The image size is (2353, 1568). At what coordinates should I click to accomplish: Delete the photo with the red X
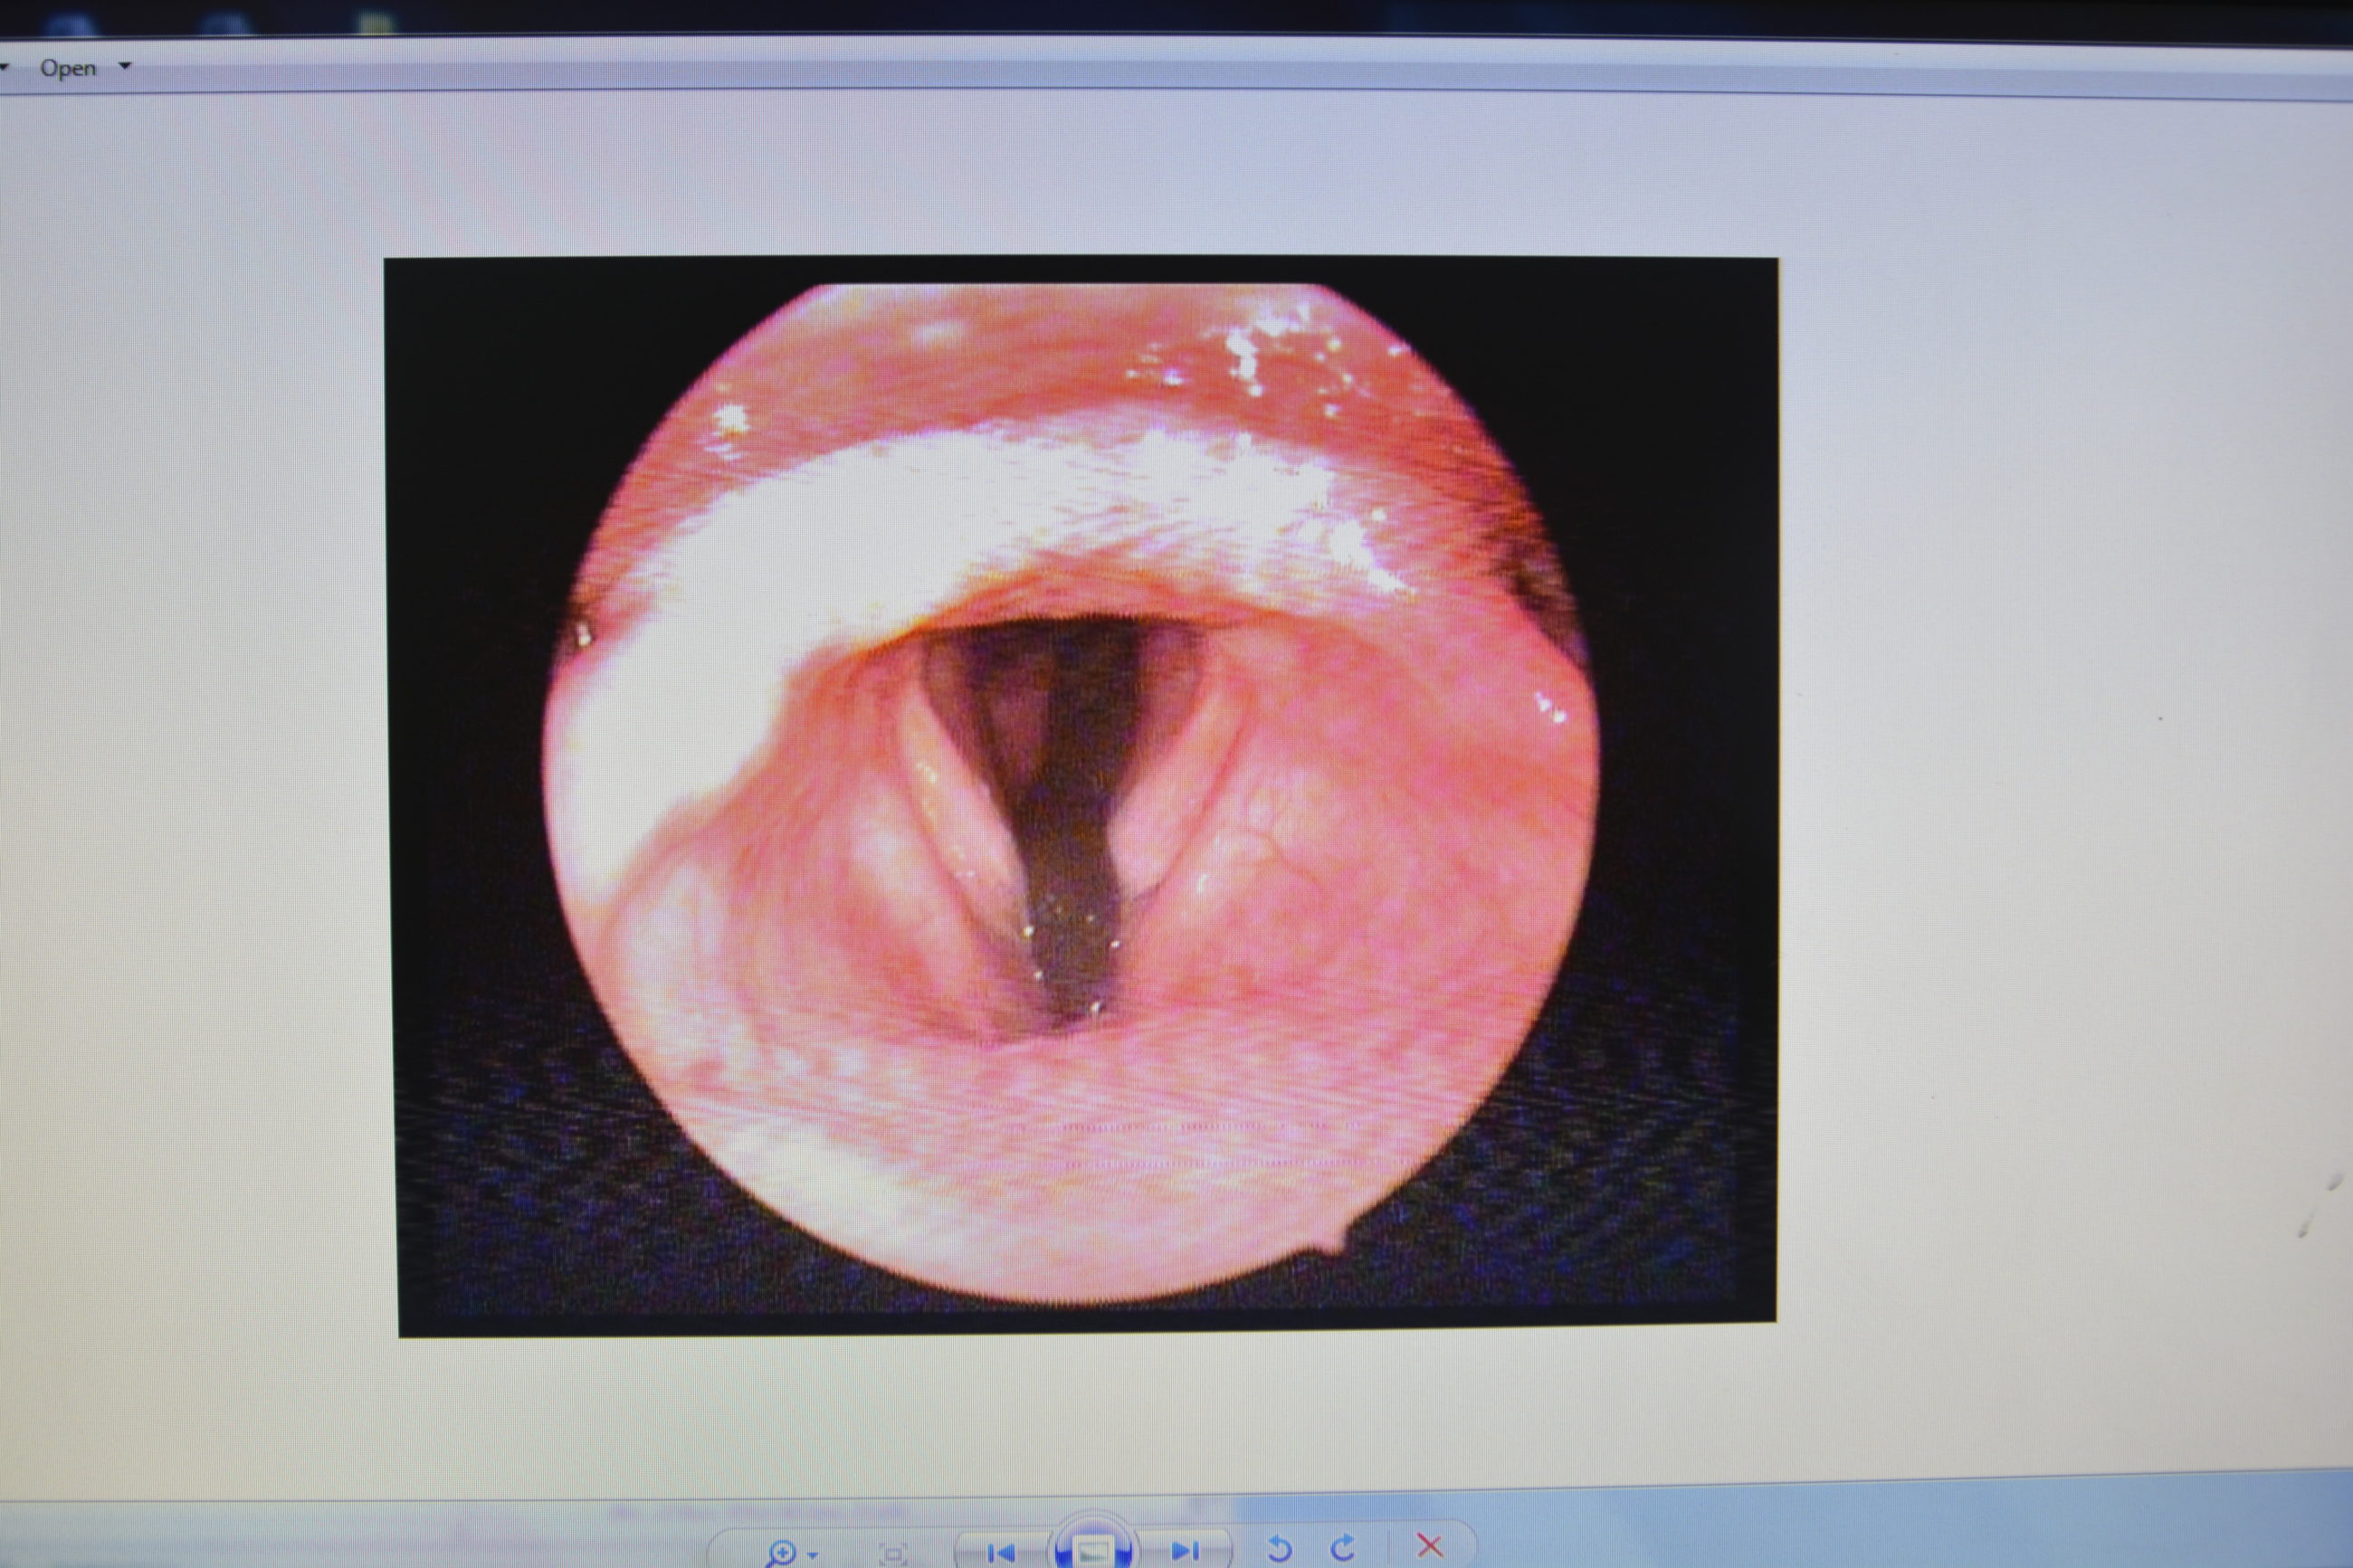pos(1430,1546)
